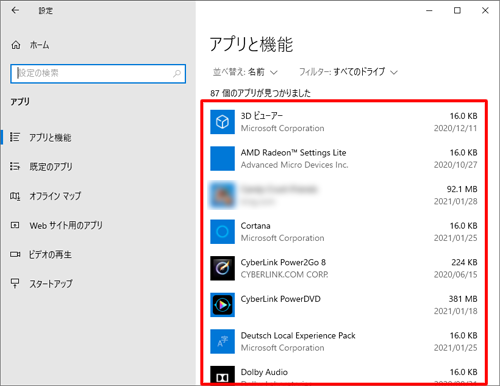Screen dimensions: 500x386
Task: Click the blurred app icon dated 2021/01/28
Action: pos(222,195)
